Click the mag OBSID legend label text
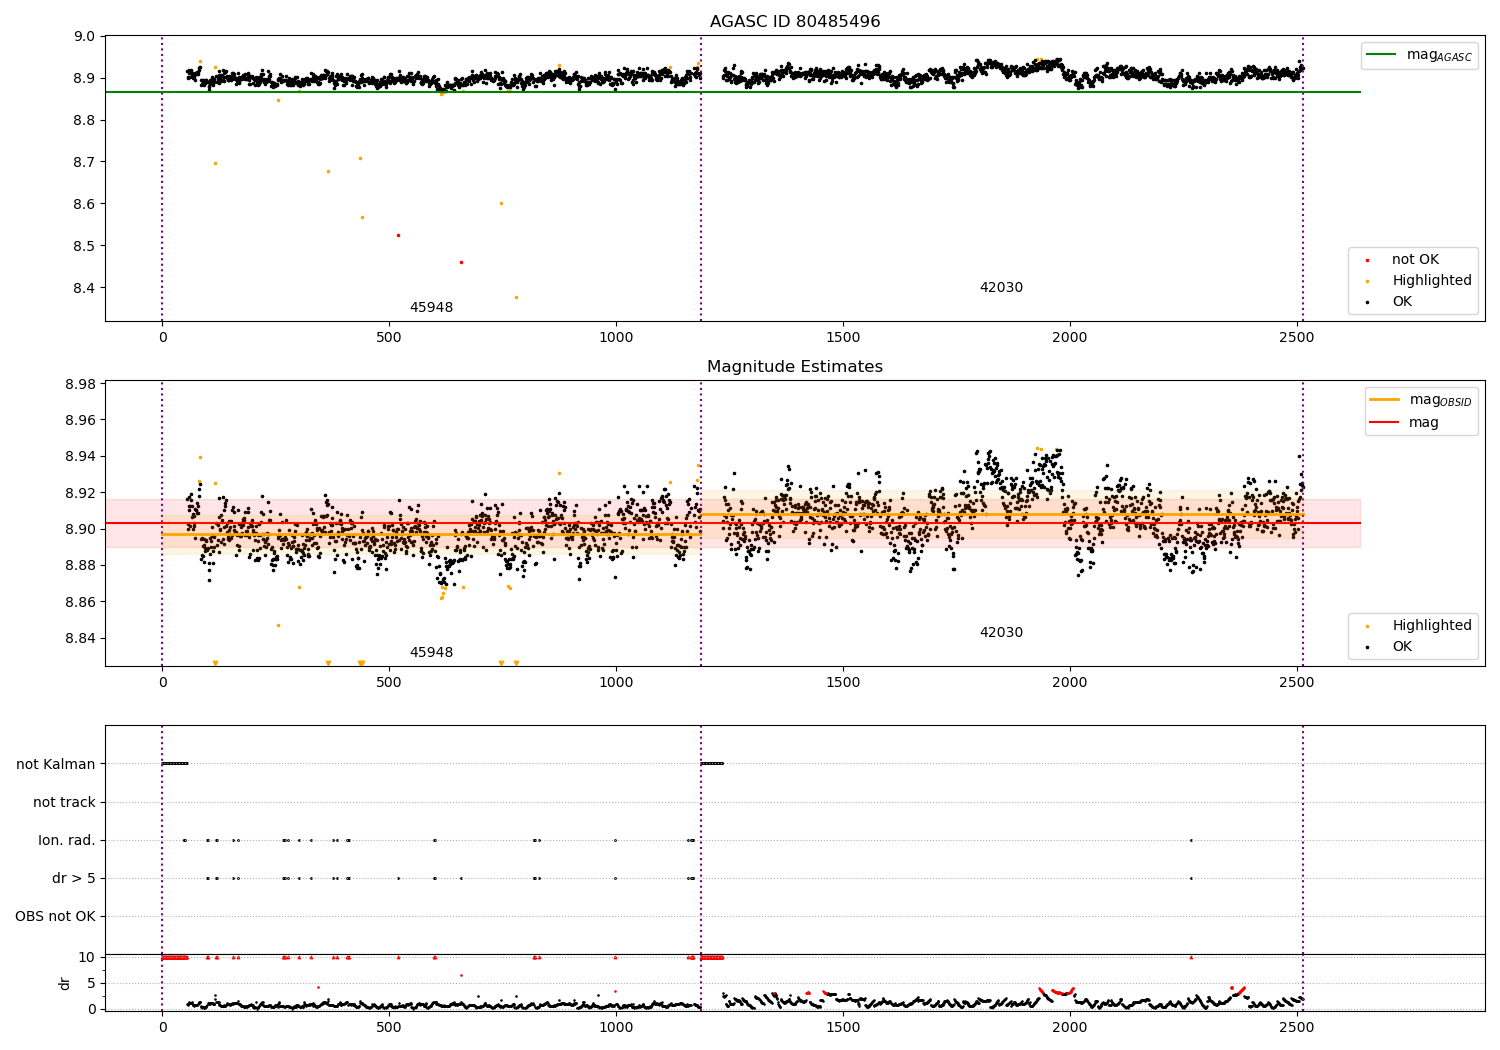1500x1050 pixels. (1440, 401)
